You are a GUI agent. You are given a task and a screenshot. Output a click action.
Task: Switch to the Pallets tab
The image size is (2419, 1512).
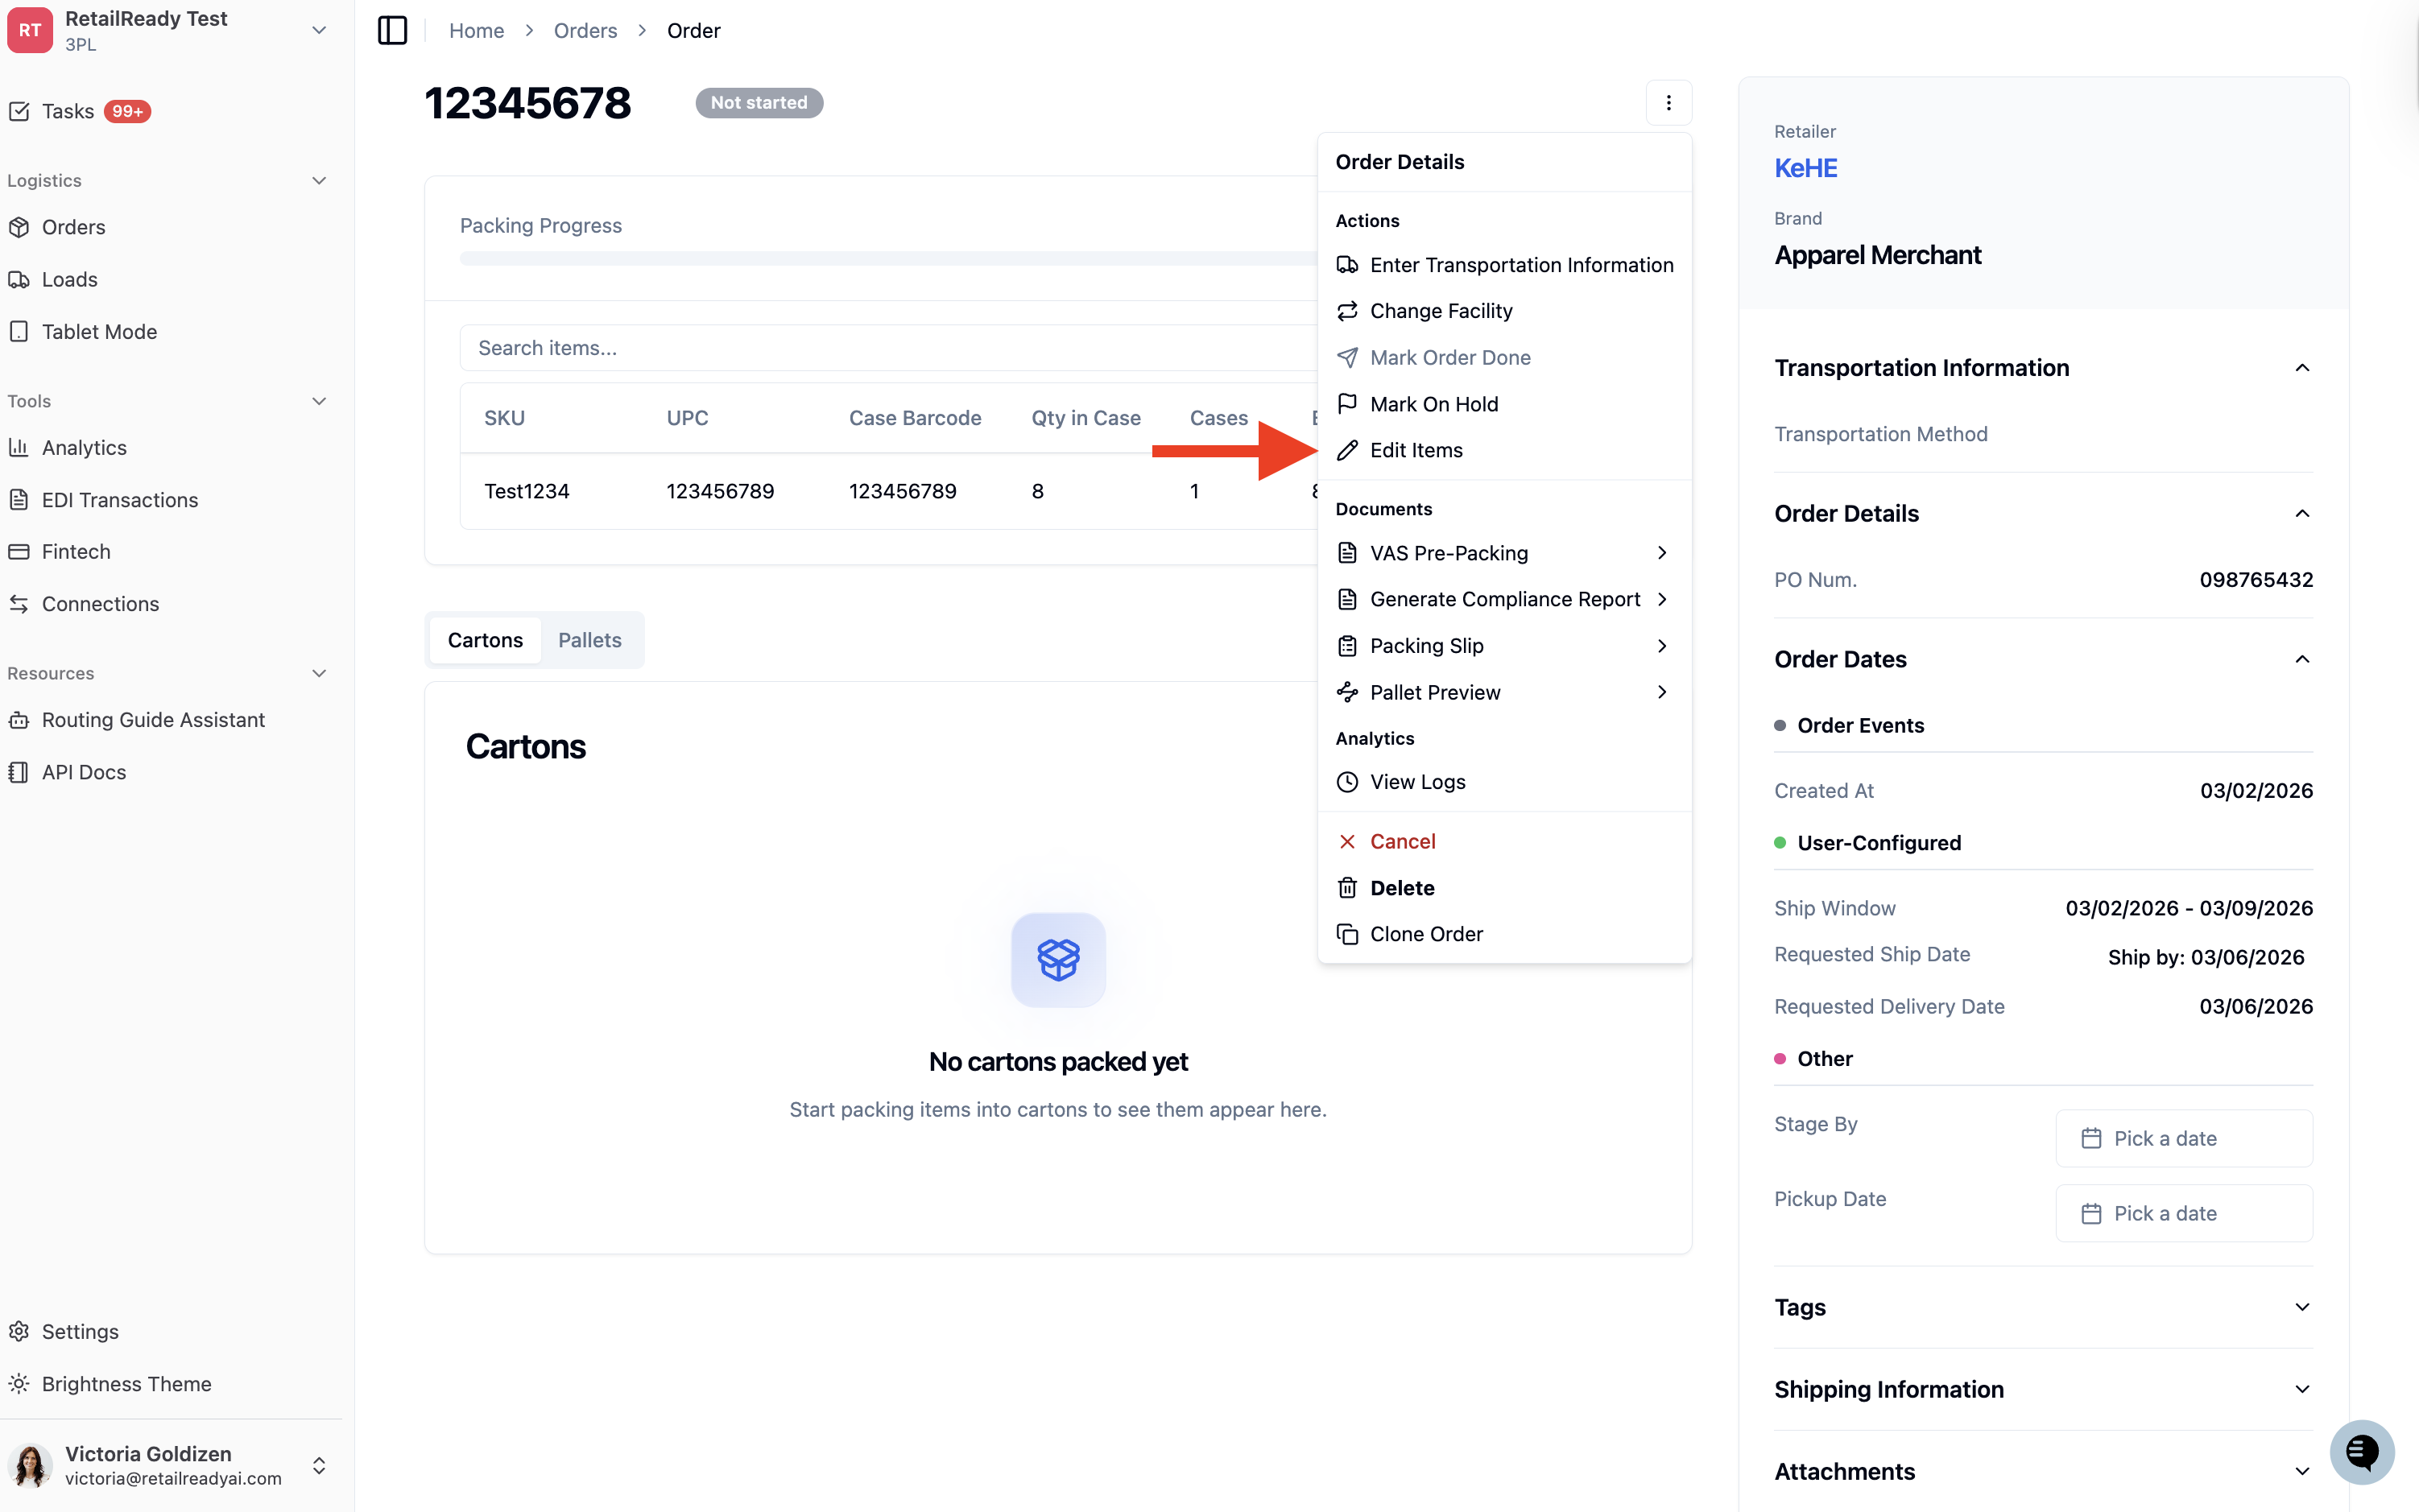click(589, 640)
